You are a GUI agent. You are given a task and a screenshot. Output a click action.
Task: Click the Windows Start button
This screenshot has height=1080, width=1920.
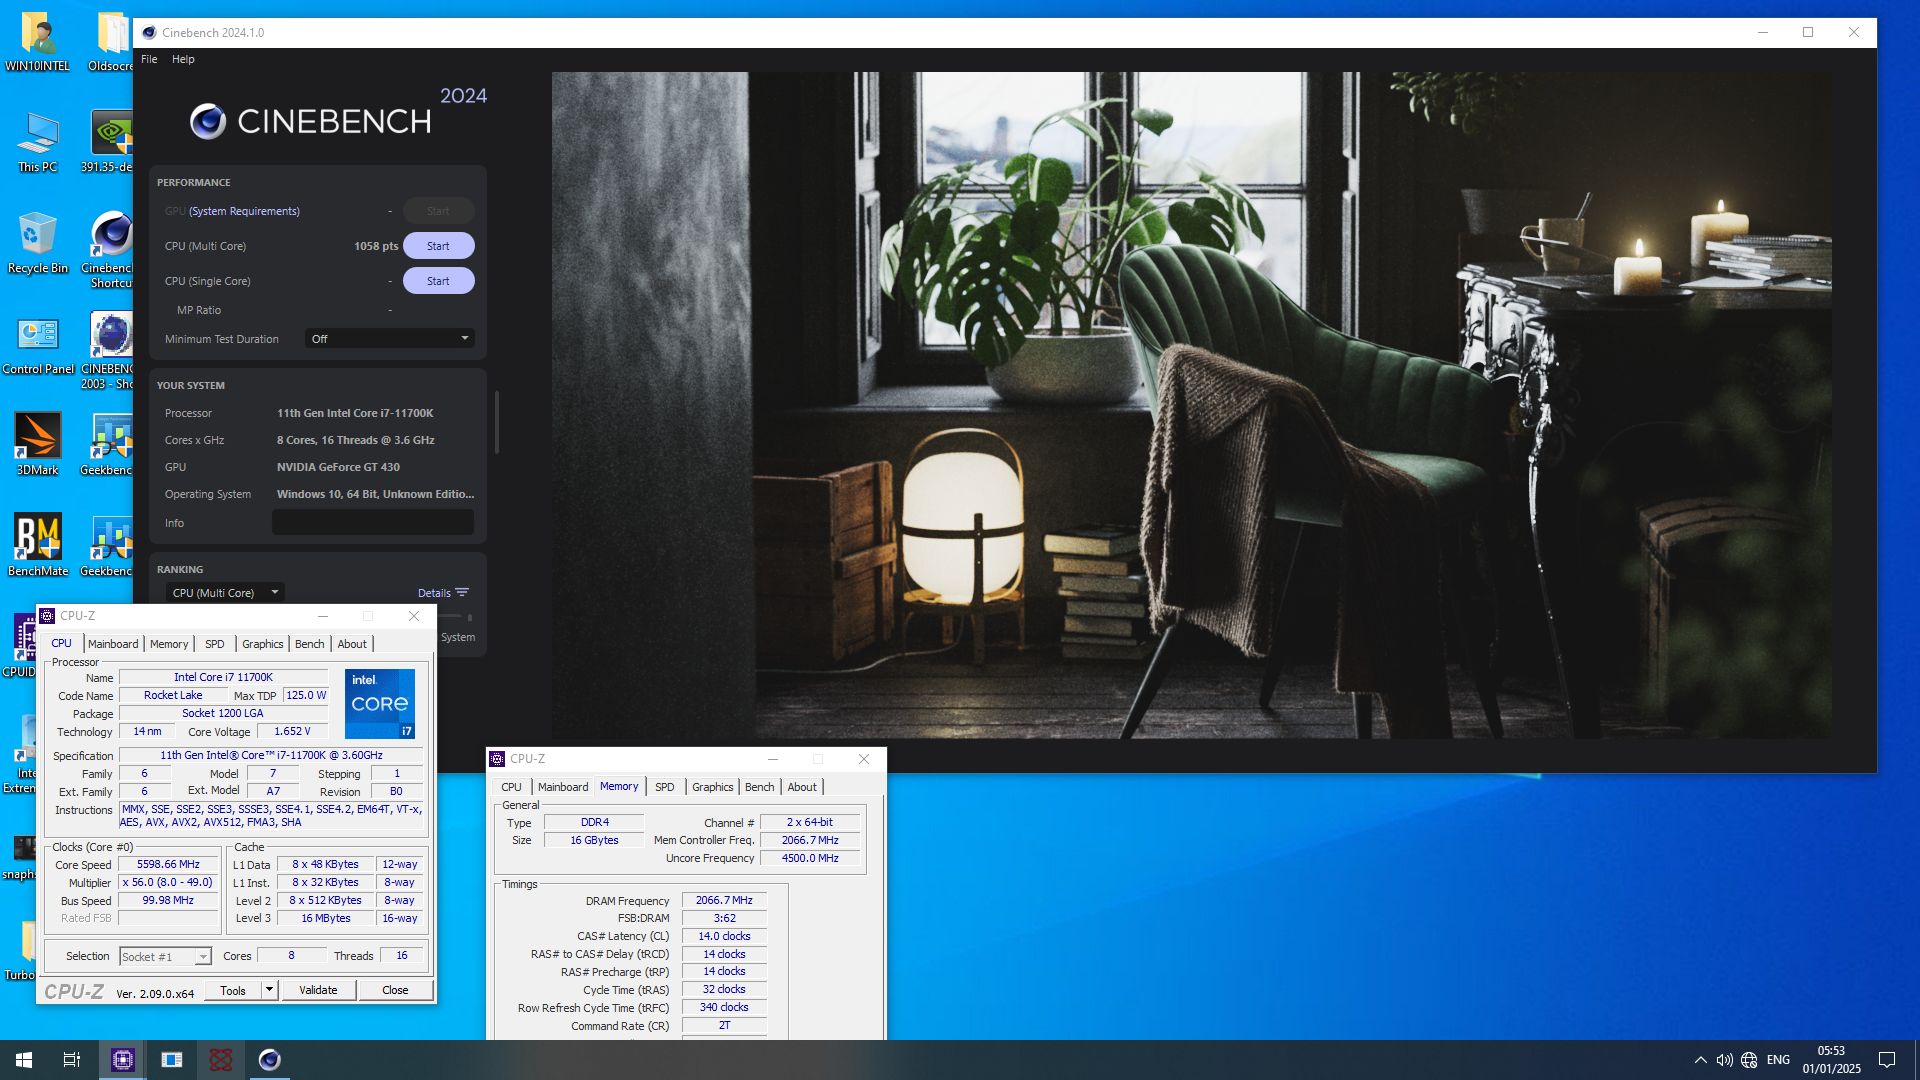tap(24, 1060)
